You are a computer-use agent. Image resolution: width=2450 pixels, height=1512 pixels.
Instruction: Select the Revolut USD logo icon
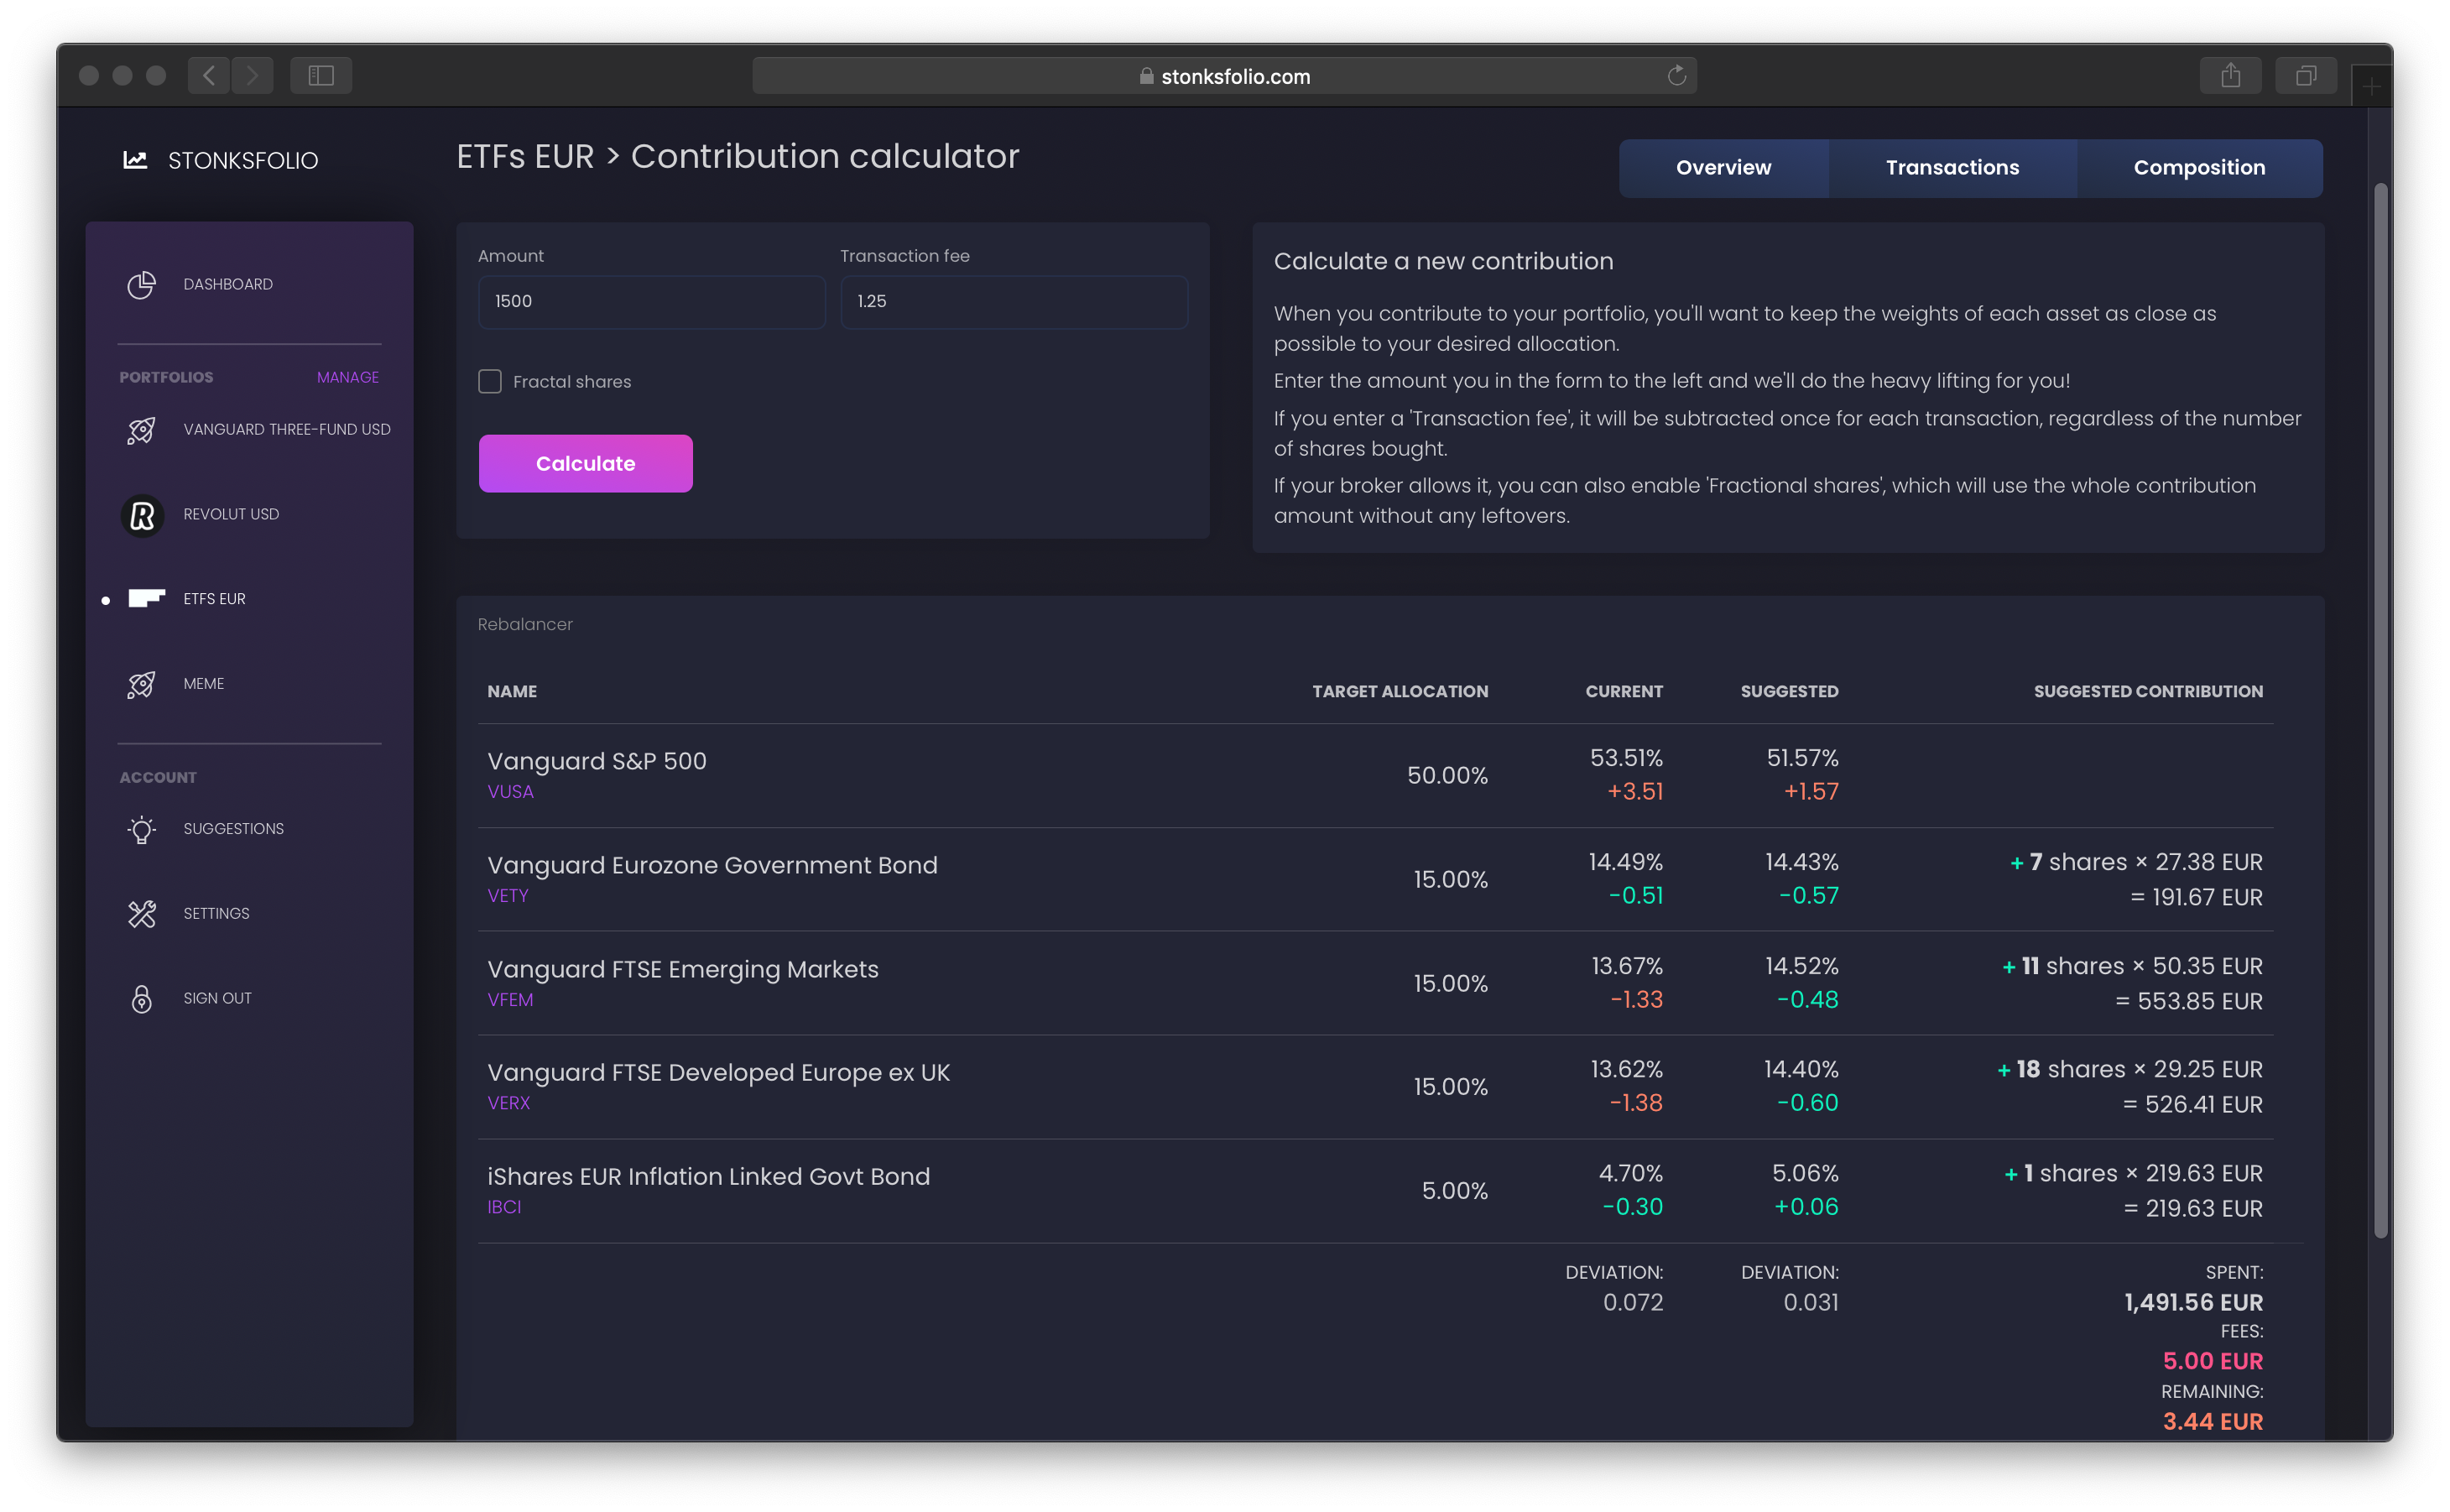[142, 515]
